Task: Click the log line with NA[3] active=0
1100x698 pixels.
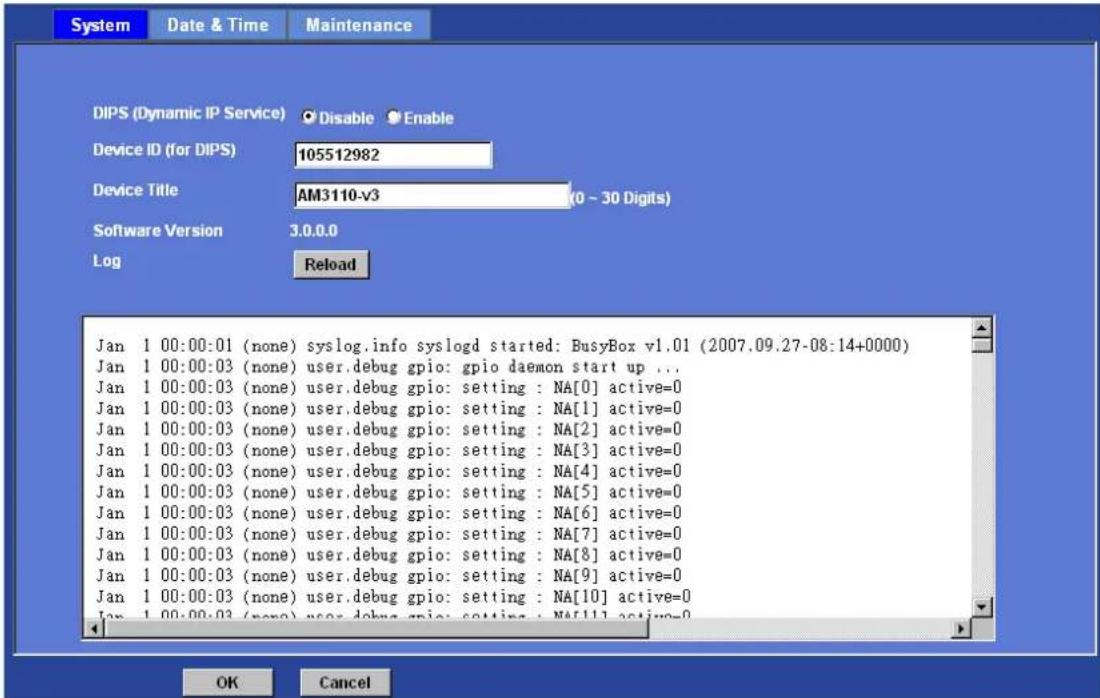Action: [389, 450]
